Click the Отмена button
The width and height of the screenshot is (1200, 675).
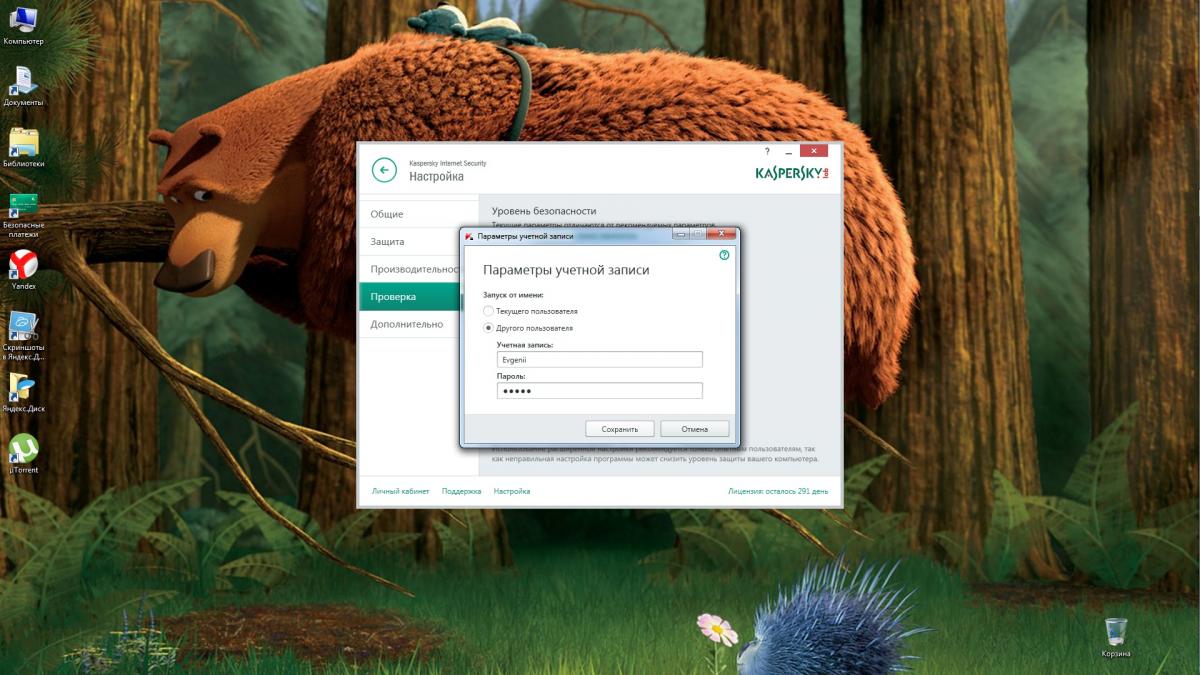click(695, 429)
